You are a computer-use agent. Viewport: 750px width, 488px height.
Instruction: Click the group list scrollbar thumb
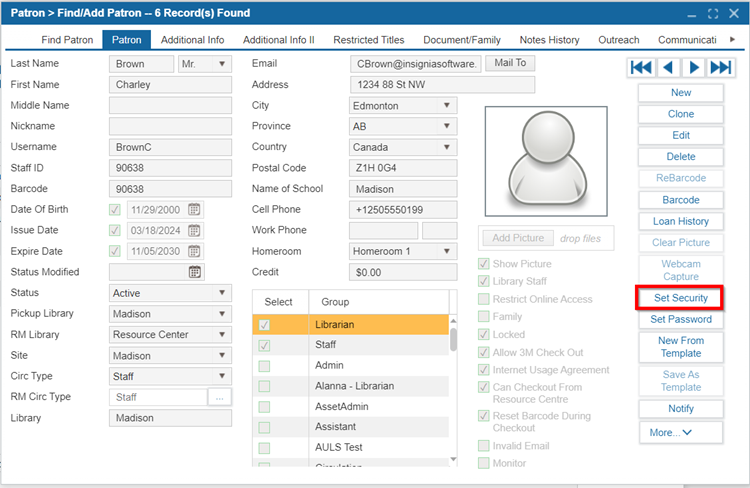coord(453,339)
